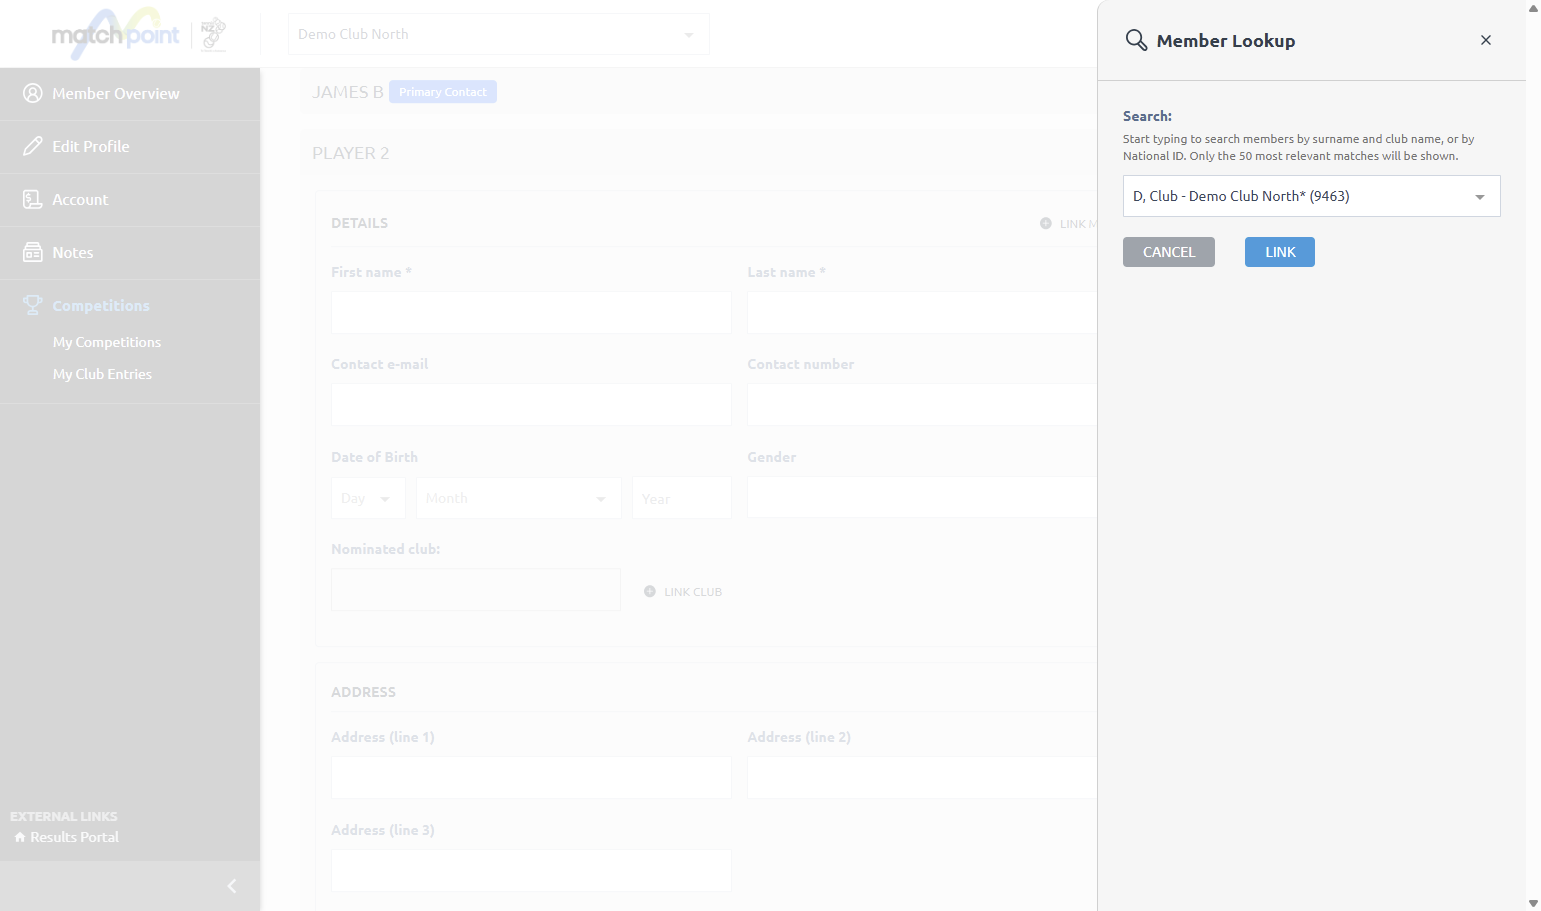This screenshot has width=1541, height=911.
Task: Click the Address (line 2) field
Action: tap(922, 777)
